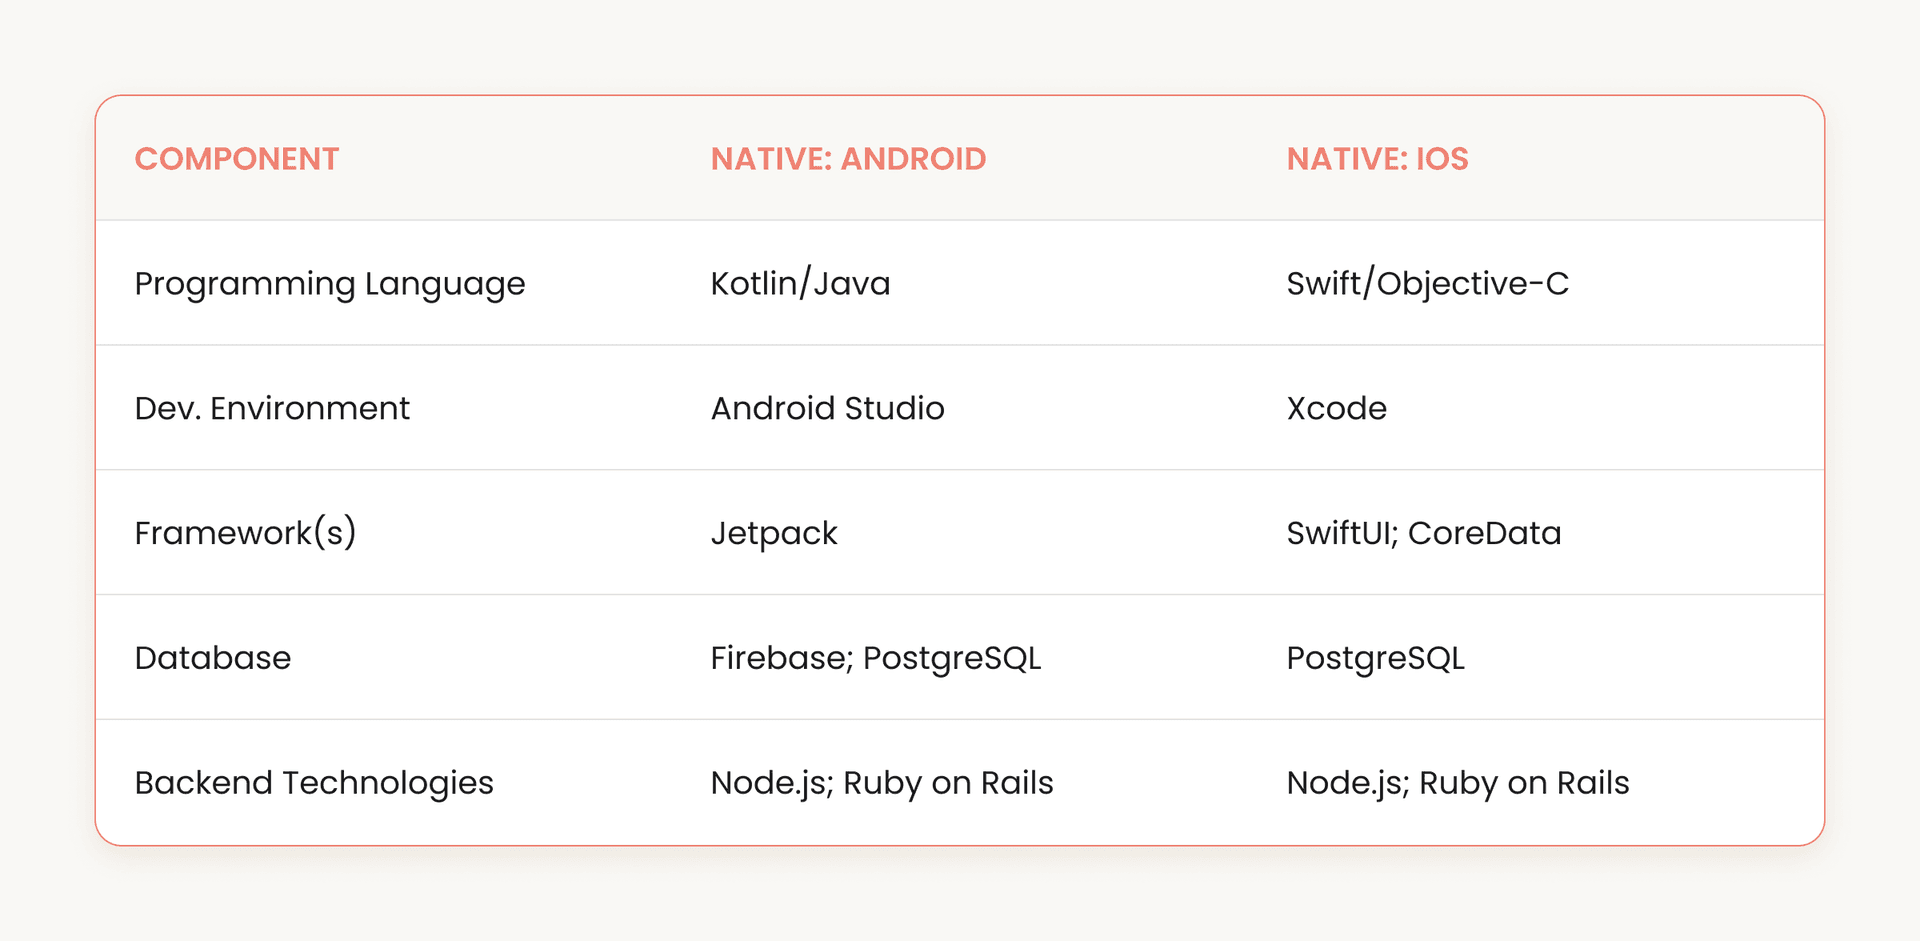Click the Programming Language row label
The width and height of the screenshot is (1920, 941).
(330, 283)
